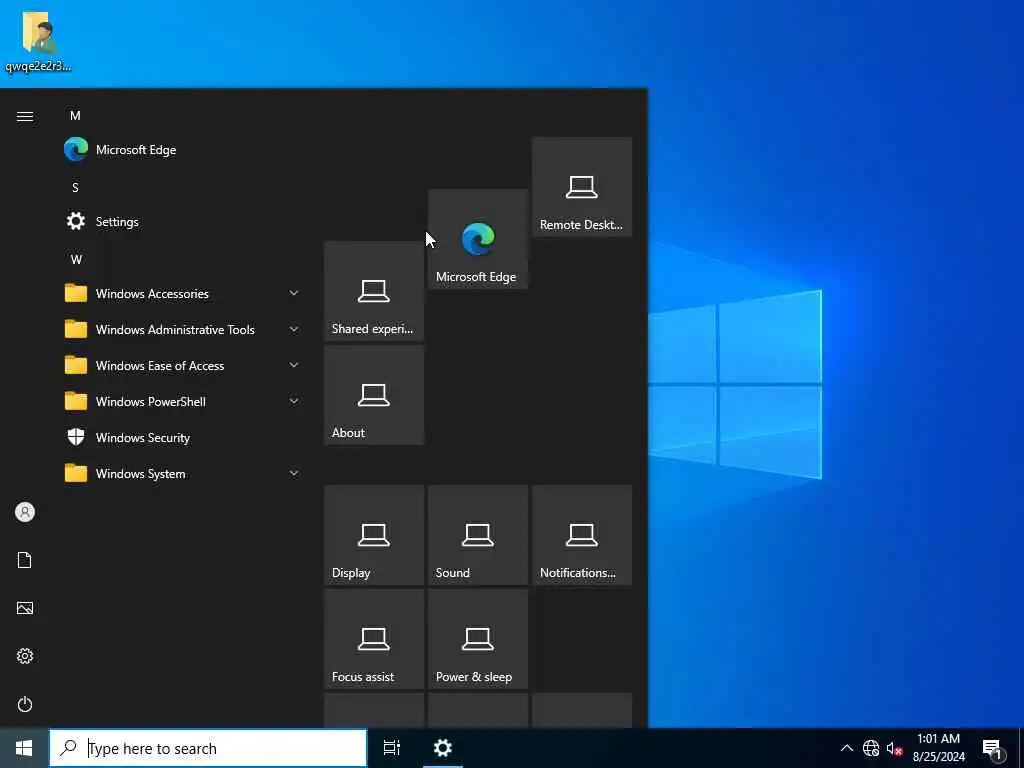Click the Windows Start button
The width and height of the screenshot is (1024, 768).
pos(24,748)
